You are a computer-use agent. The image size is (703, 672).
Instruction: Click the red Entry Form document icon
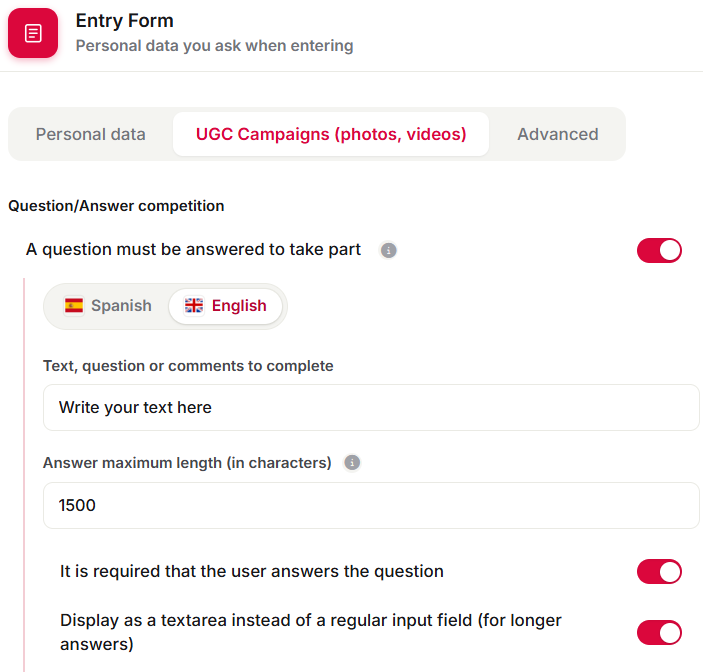click(x=33, y=33)
